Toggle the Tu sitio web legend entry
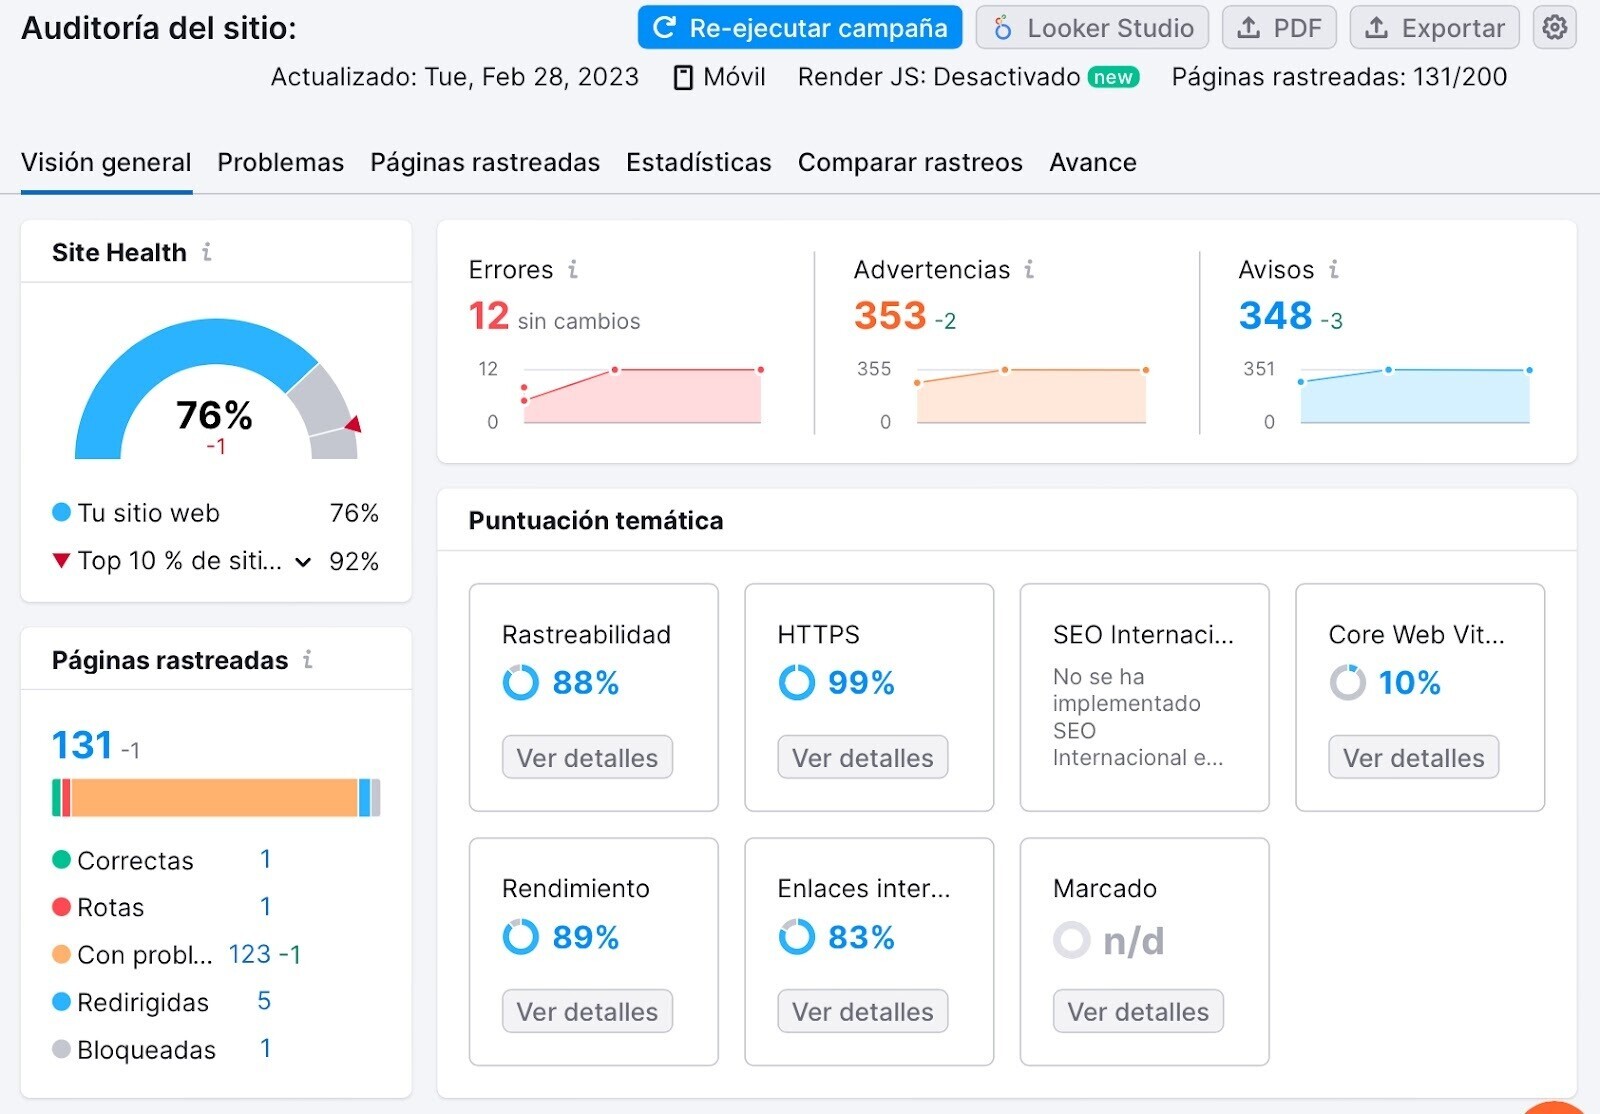 point(147,513)
